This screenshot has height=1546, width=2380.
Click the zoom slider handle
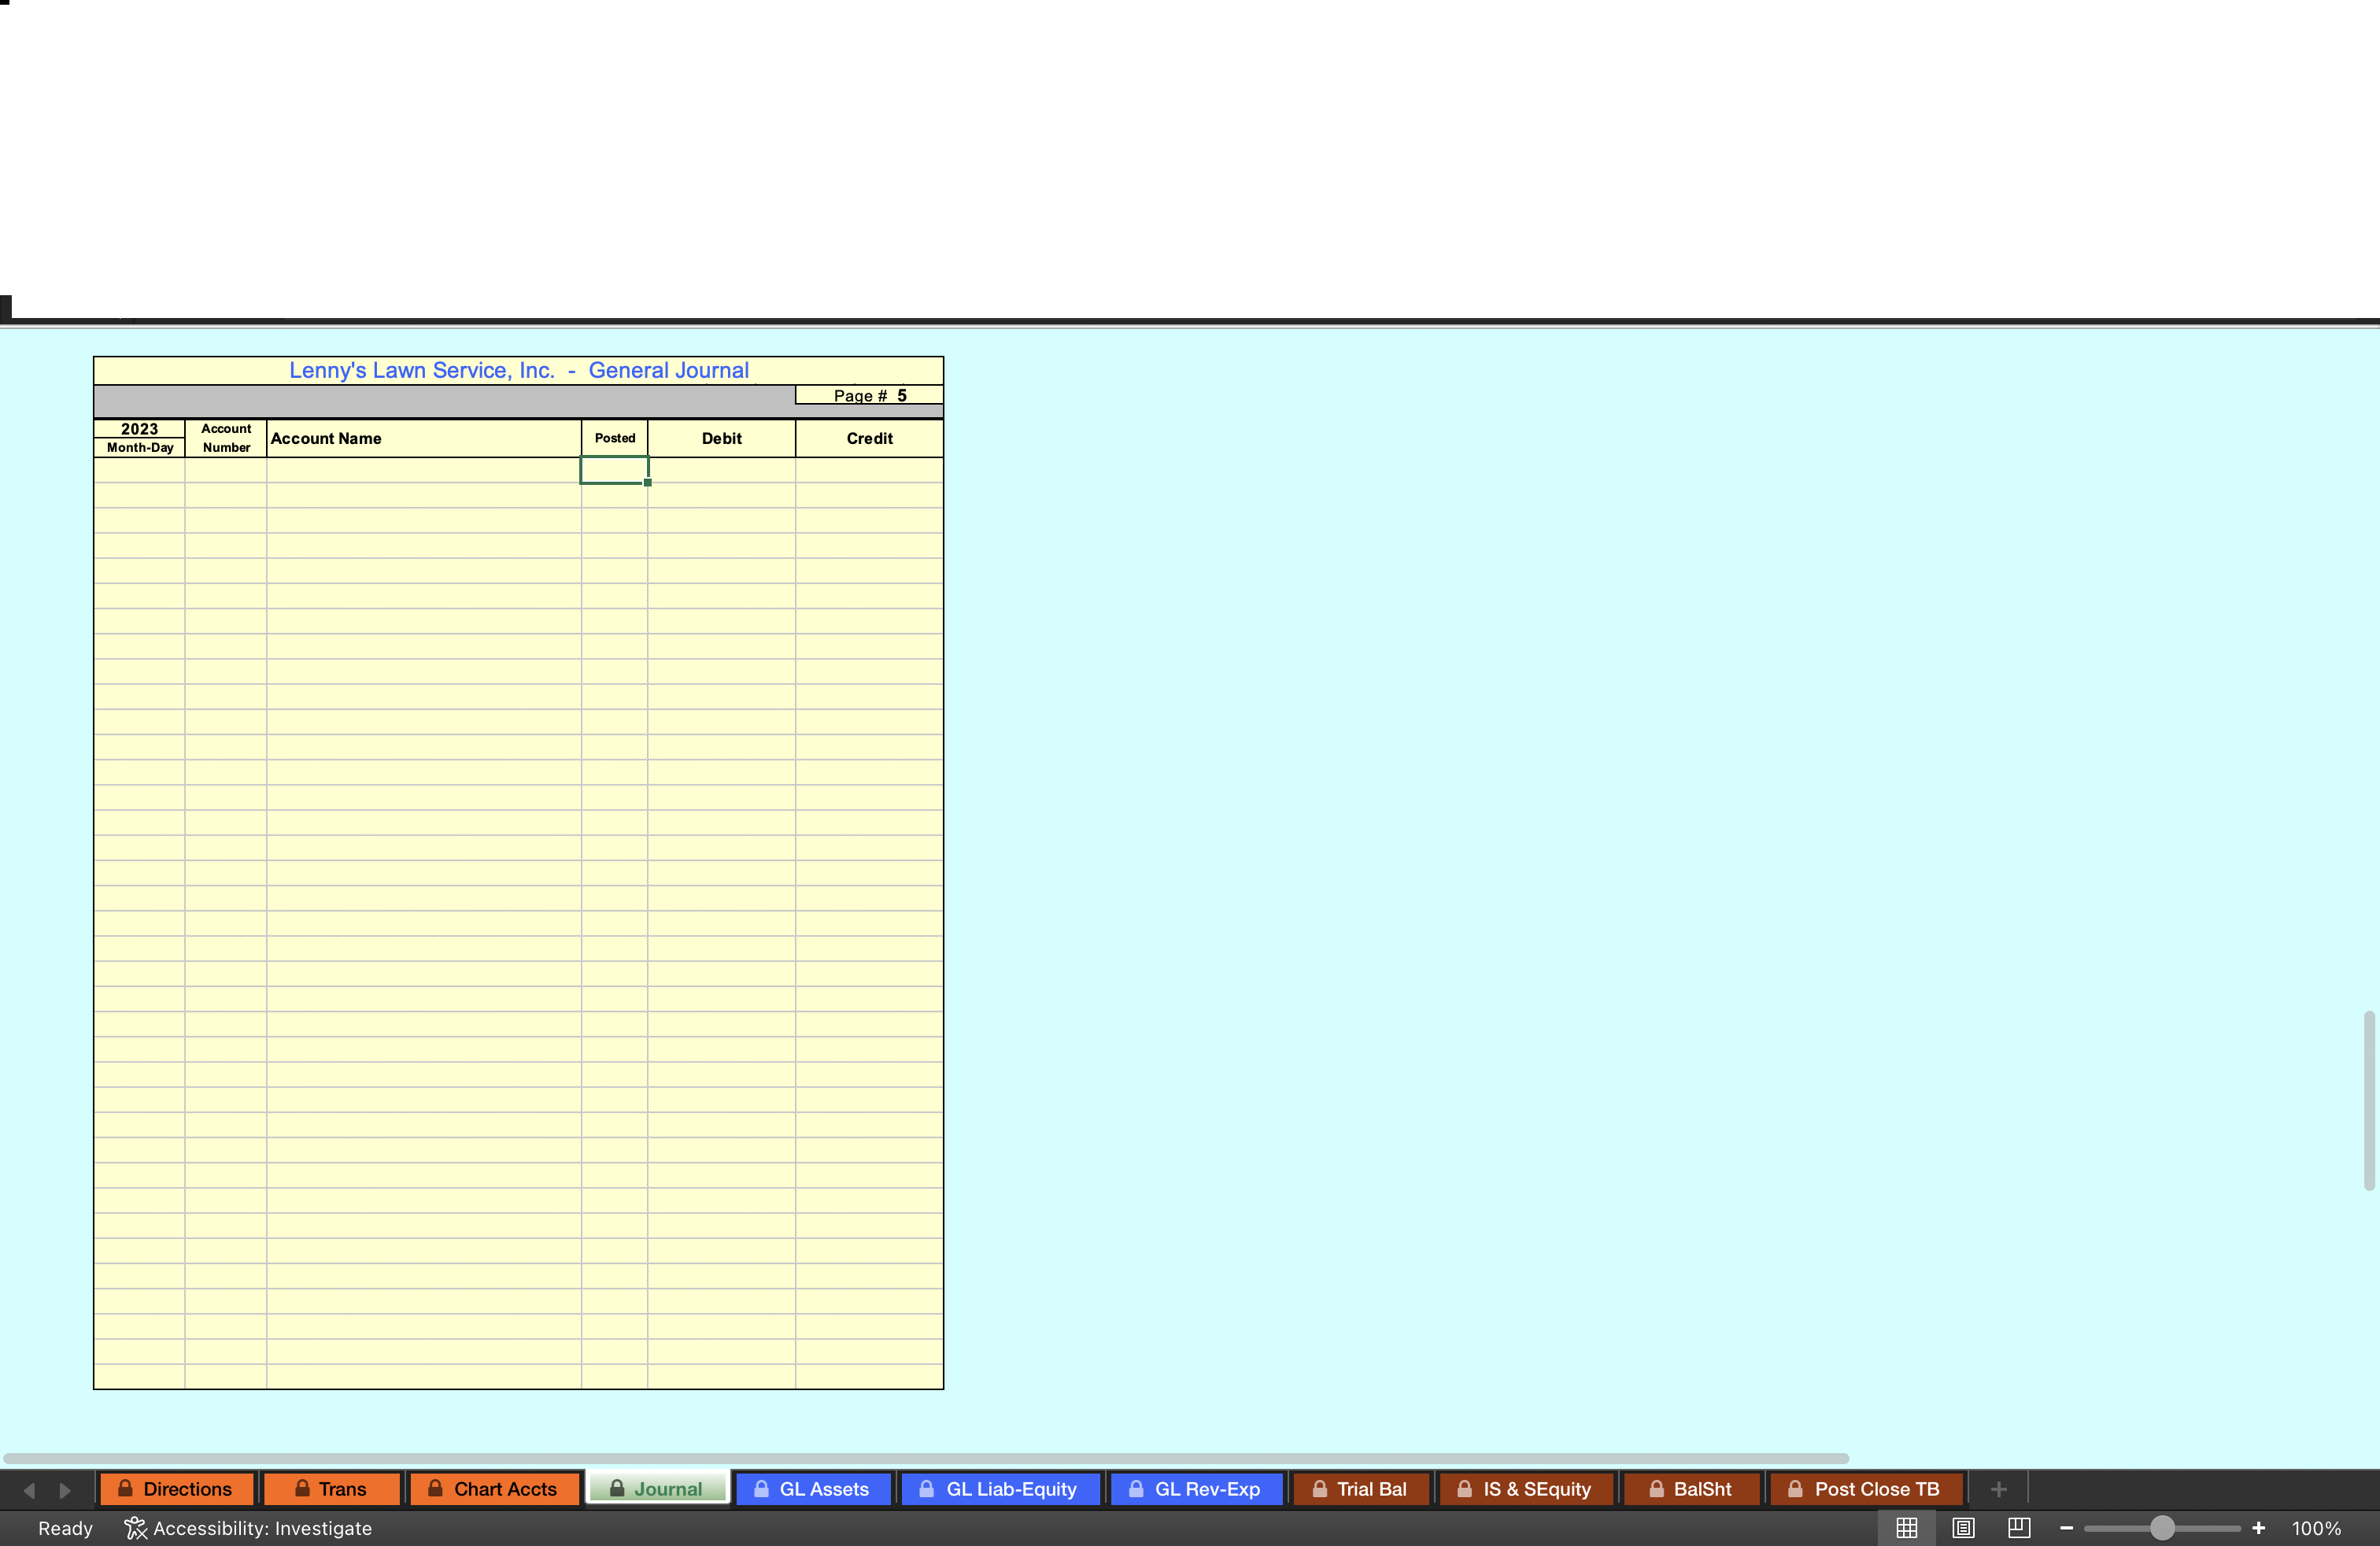tap(2161, 1528)
